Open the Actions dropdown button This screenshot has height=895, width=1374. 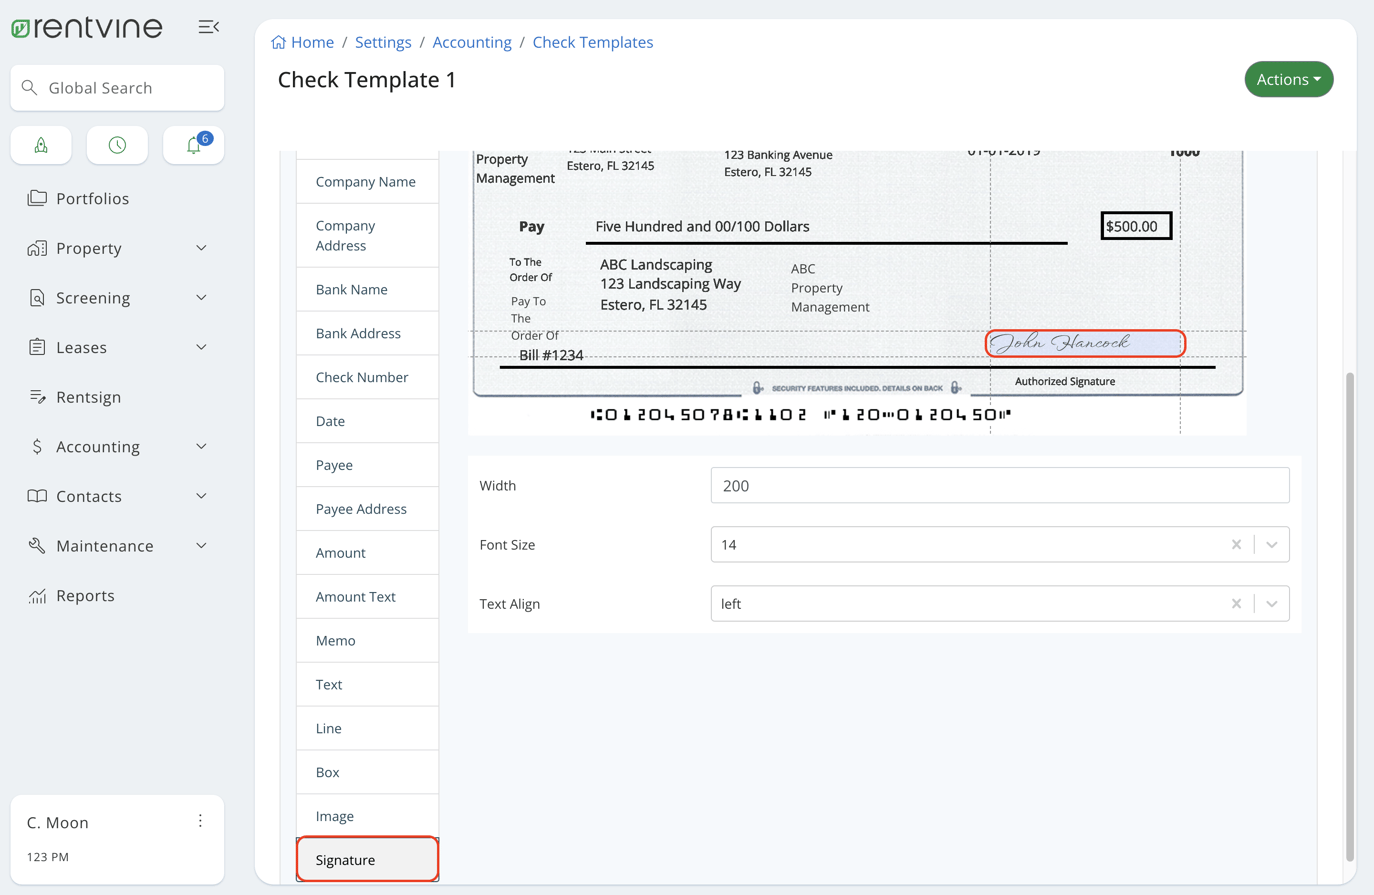(x=1288, y=79)
